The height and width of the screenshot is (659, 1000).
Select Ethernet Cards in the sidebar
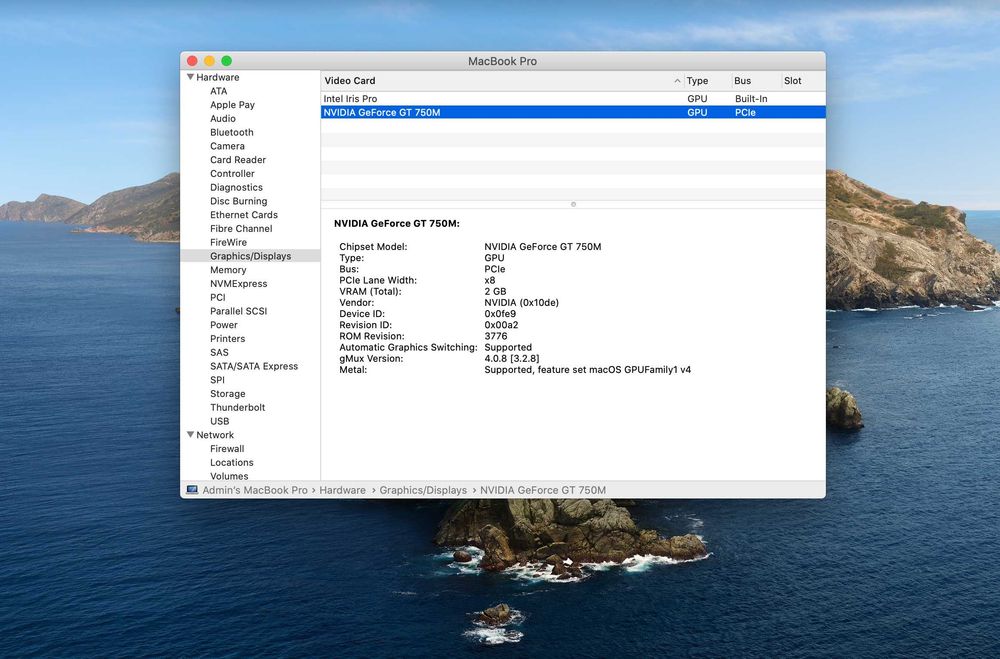[x=244, y=215]
